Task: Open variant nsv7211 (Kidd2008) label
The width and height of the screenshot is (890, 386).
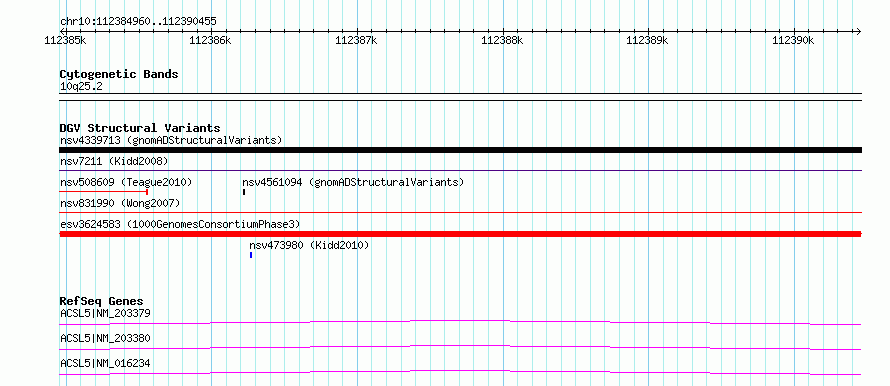Action: [114, 161]
